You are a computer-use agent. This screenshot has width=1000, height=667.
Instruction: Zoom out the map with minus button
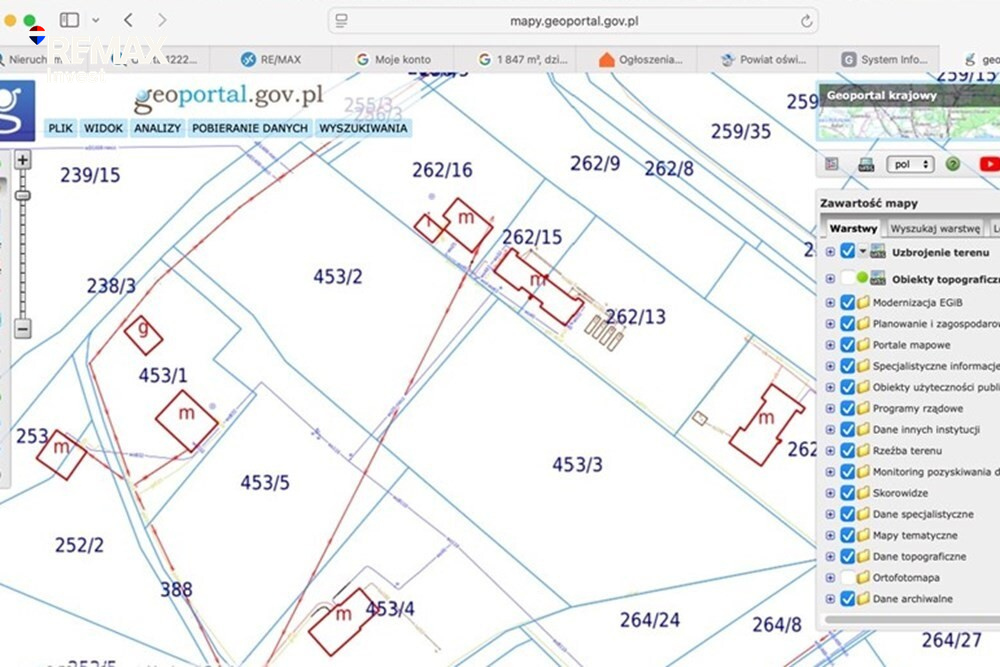pyautogui.click(x=22, y=329)
